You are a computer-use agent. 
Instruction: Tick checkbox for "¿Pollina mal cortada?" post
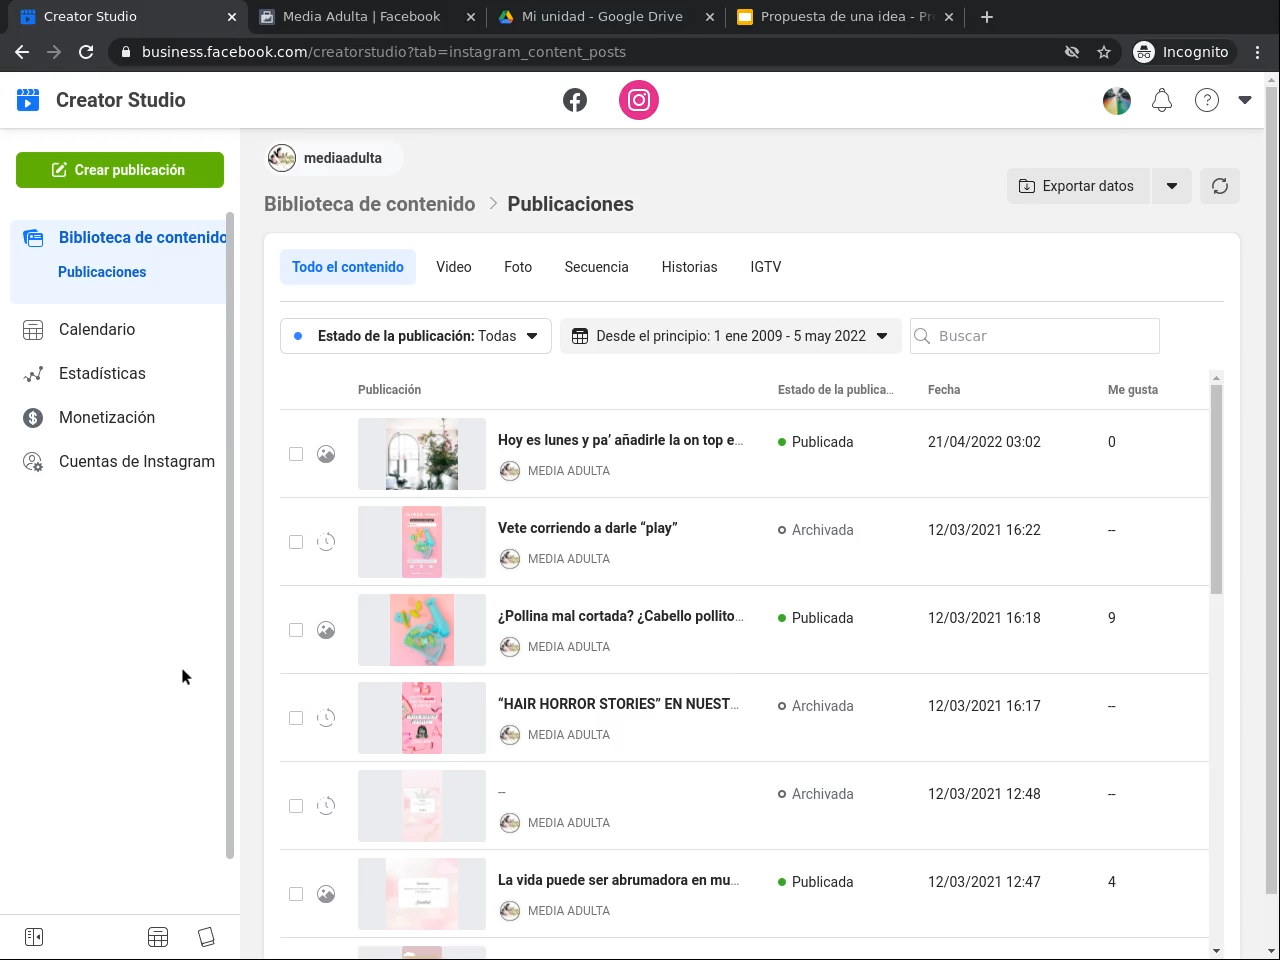[296, 630]
